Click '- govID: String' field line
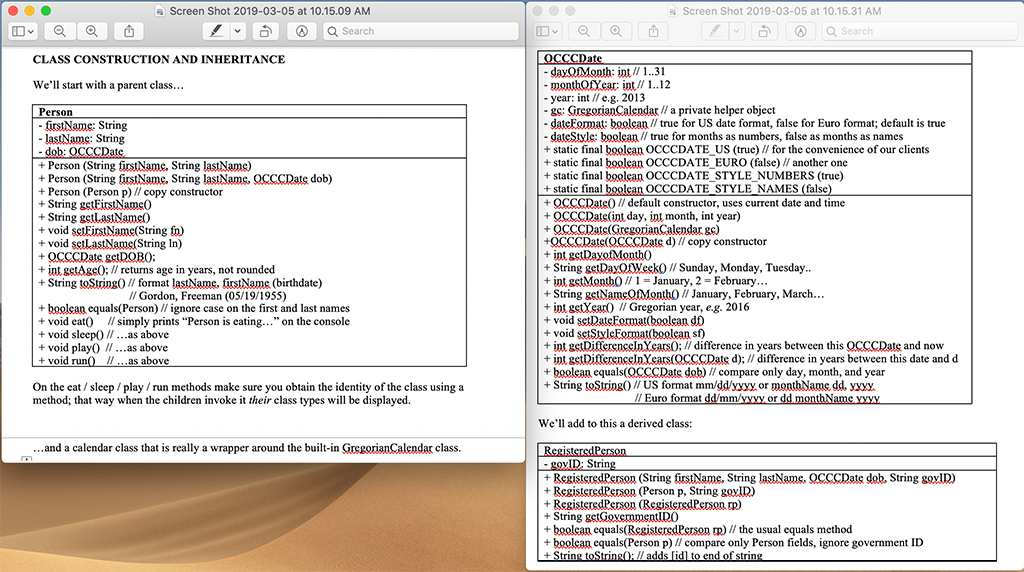 [580, 464]
